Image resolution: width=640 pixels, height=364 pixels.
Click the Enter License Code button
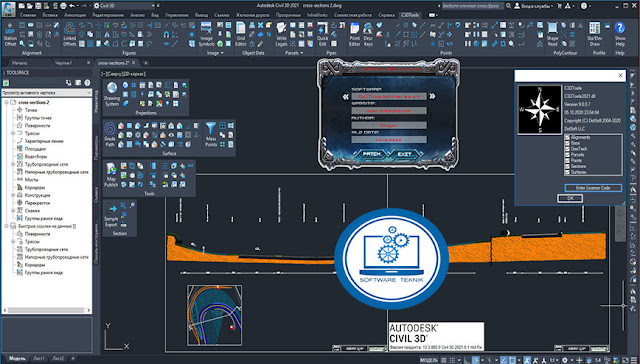[x=593, y=188]
